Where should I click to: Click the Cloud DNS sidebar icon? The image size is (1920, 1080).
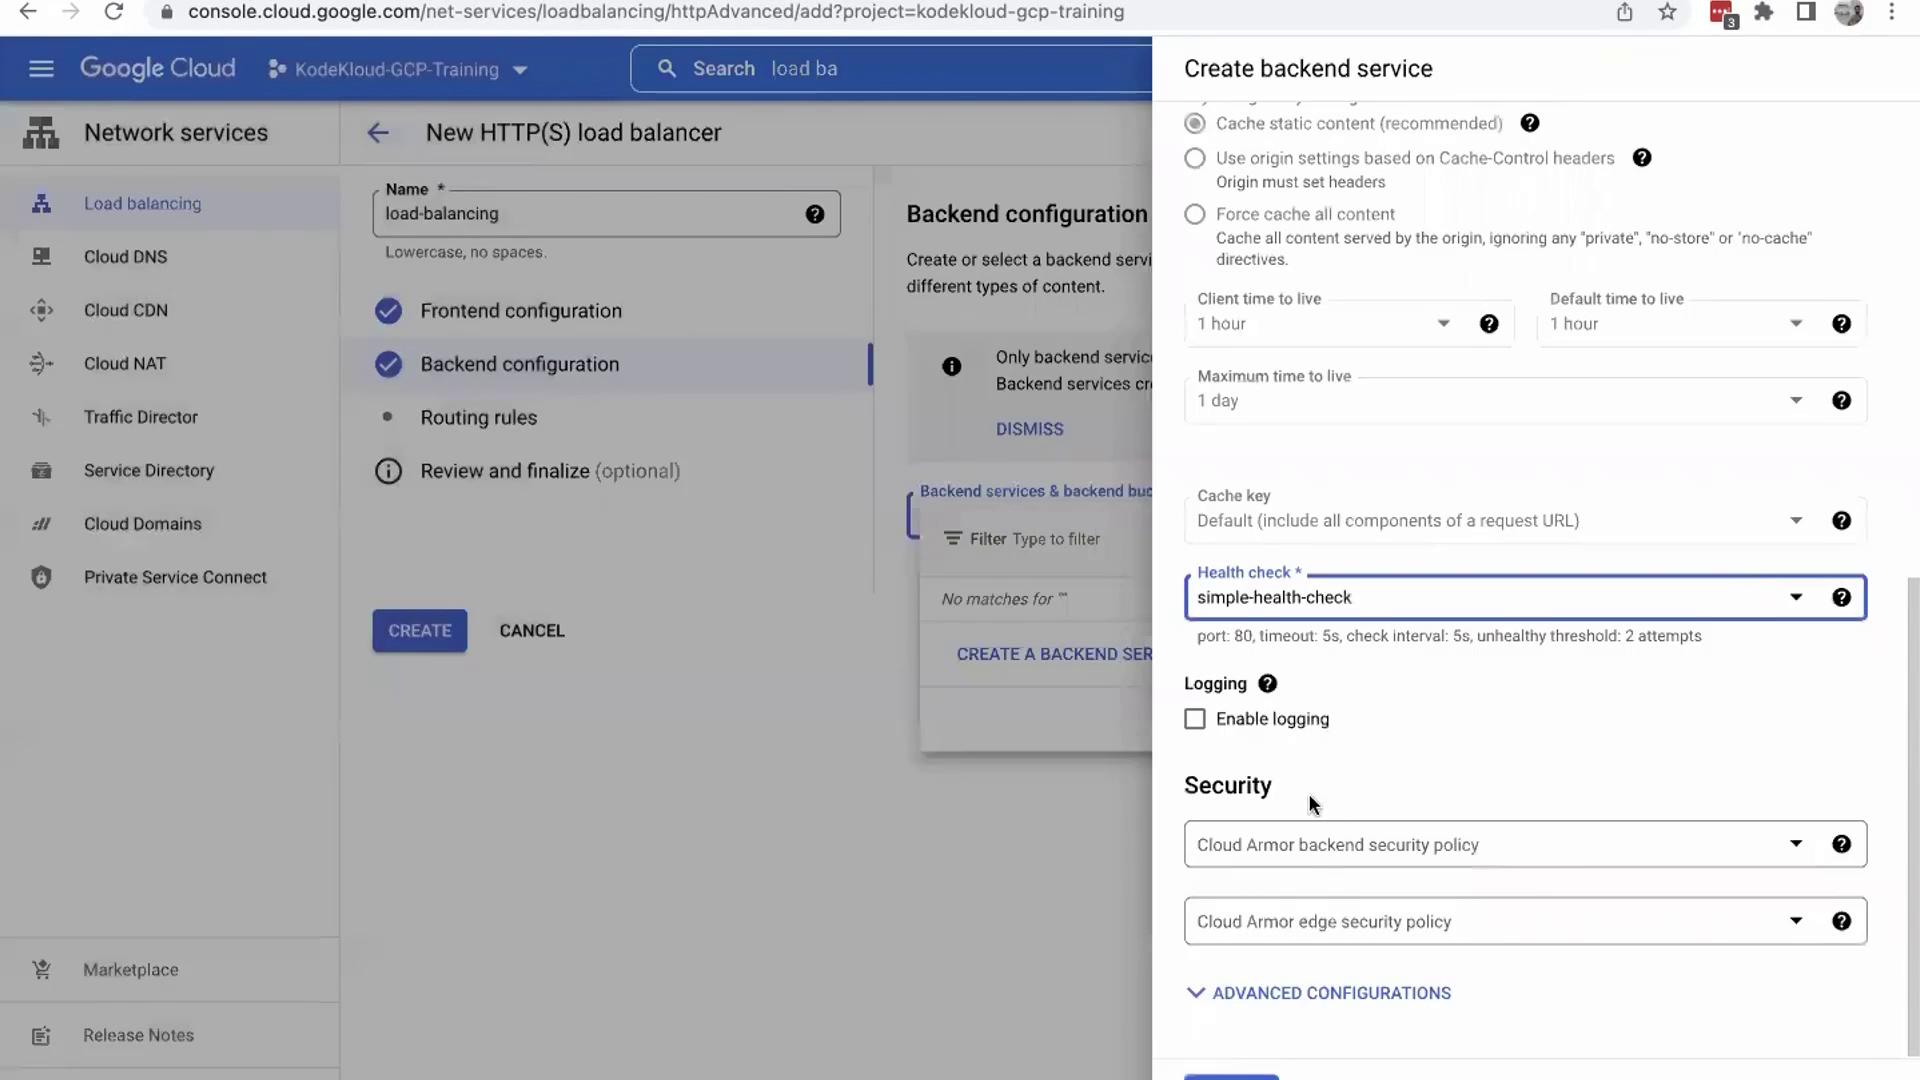(x=41, y=257)
